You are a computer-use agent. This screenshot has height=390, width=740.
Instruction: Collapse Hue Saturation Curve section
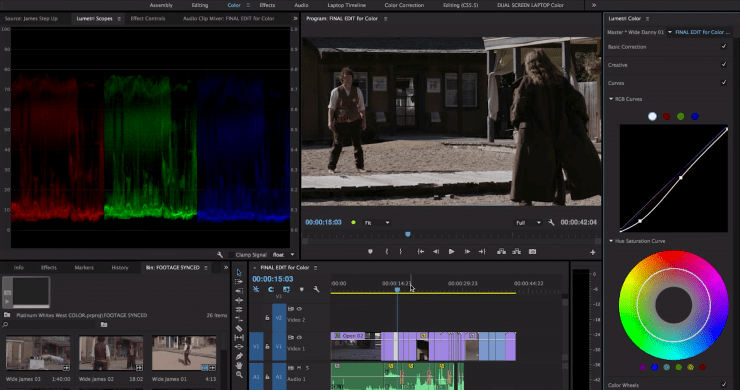pyautogui.click(x=611, y=241)
